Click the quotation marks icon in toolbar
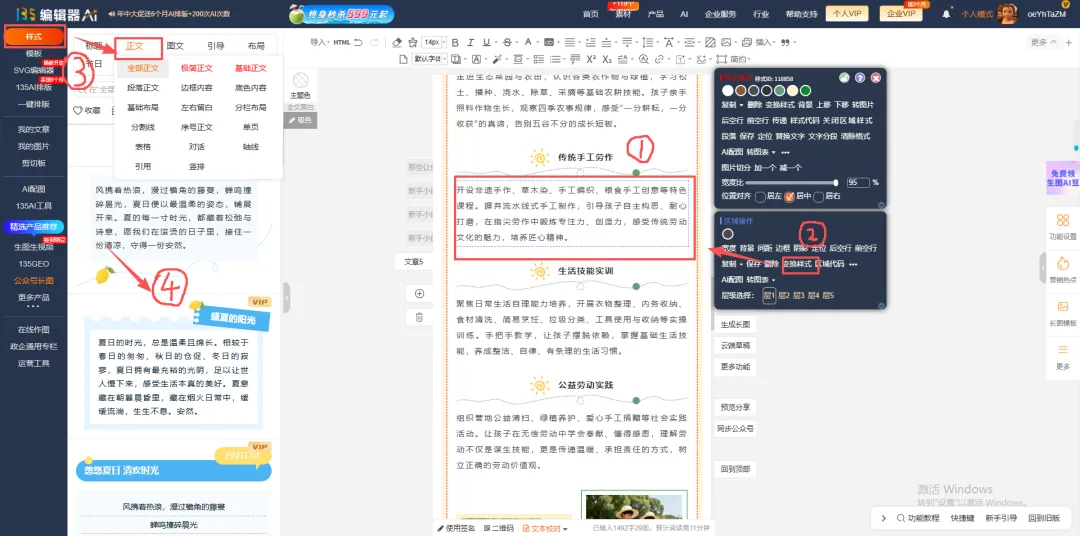Image resolution: width=1080 pixels, height=536 pixels. (x=785, y=43)
